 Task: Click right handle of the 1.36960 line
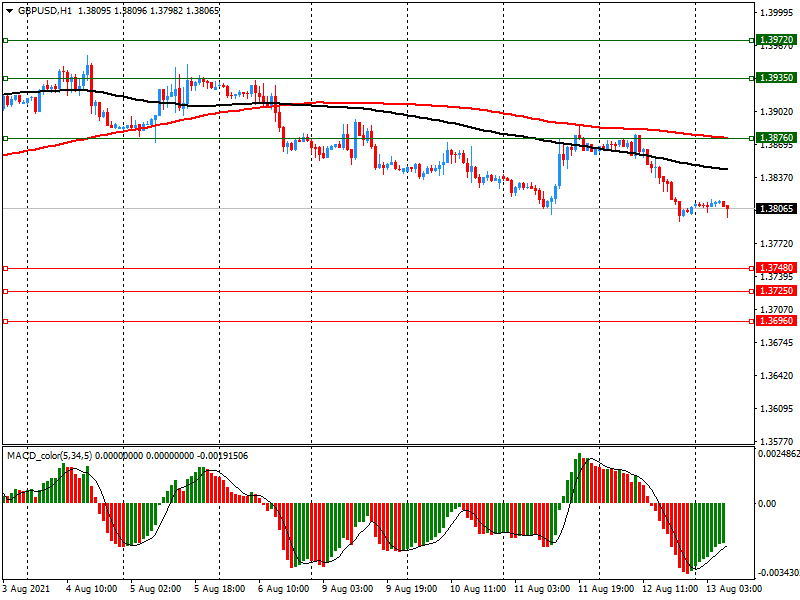(752, 321)
